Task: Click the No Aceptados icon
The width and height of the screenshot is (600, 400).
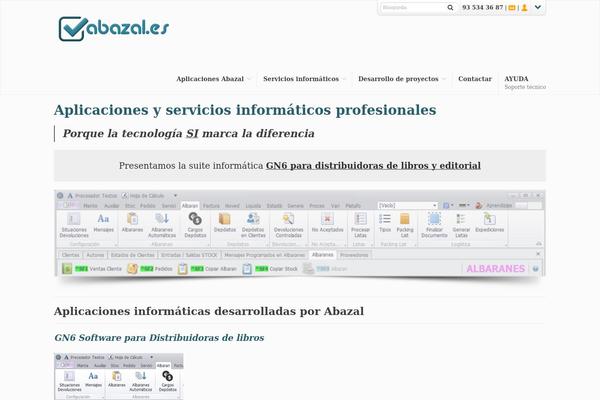Action: point(328,223)
